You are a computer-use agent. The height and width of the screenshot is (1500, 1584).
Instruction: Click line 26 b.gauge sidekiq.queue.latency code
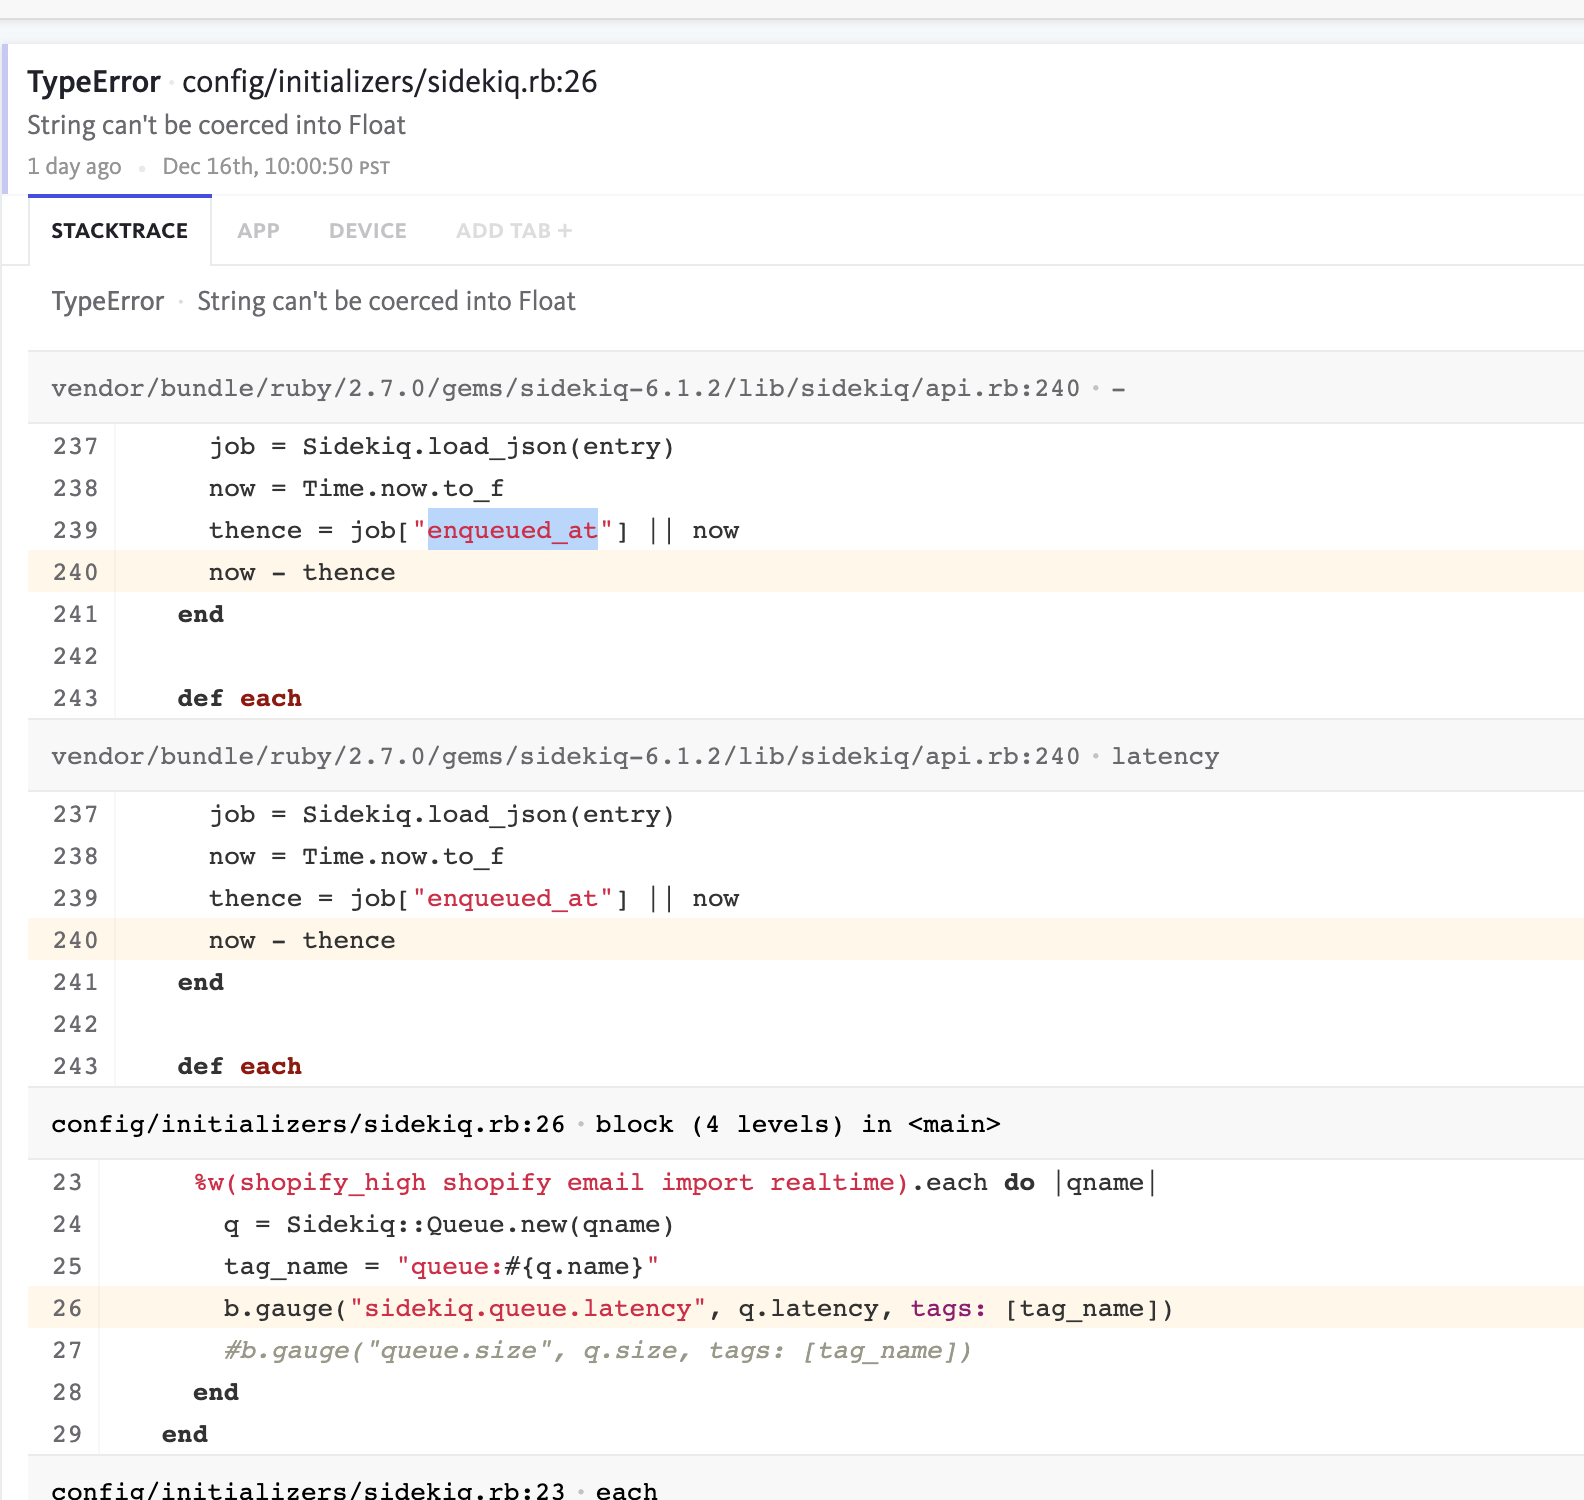point(698,1308)
